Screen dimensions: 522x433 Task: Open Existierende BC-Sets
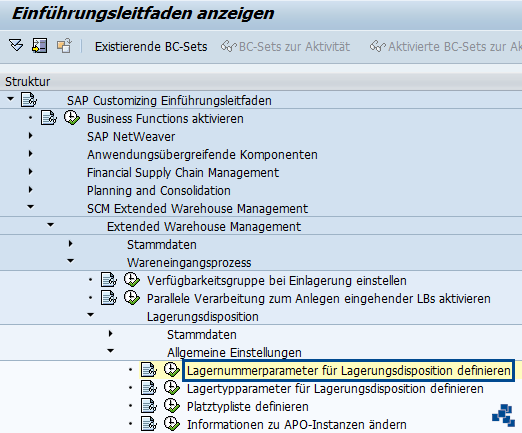(x=151, y=47)
